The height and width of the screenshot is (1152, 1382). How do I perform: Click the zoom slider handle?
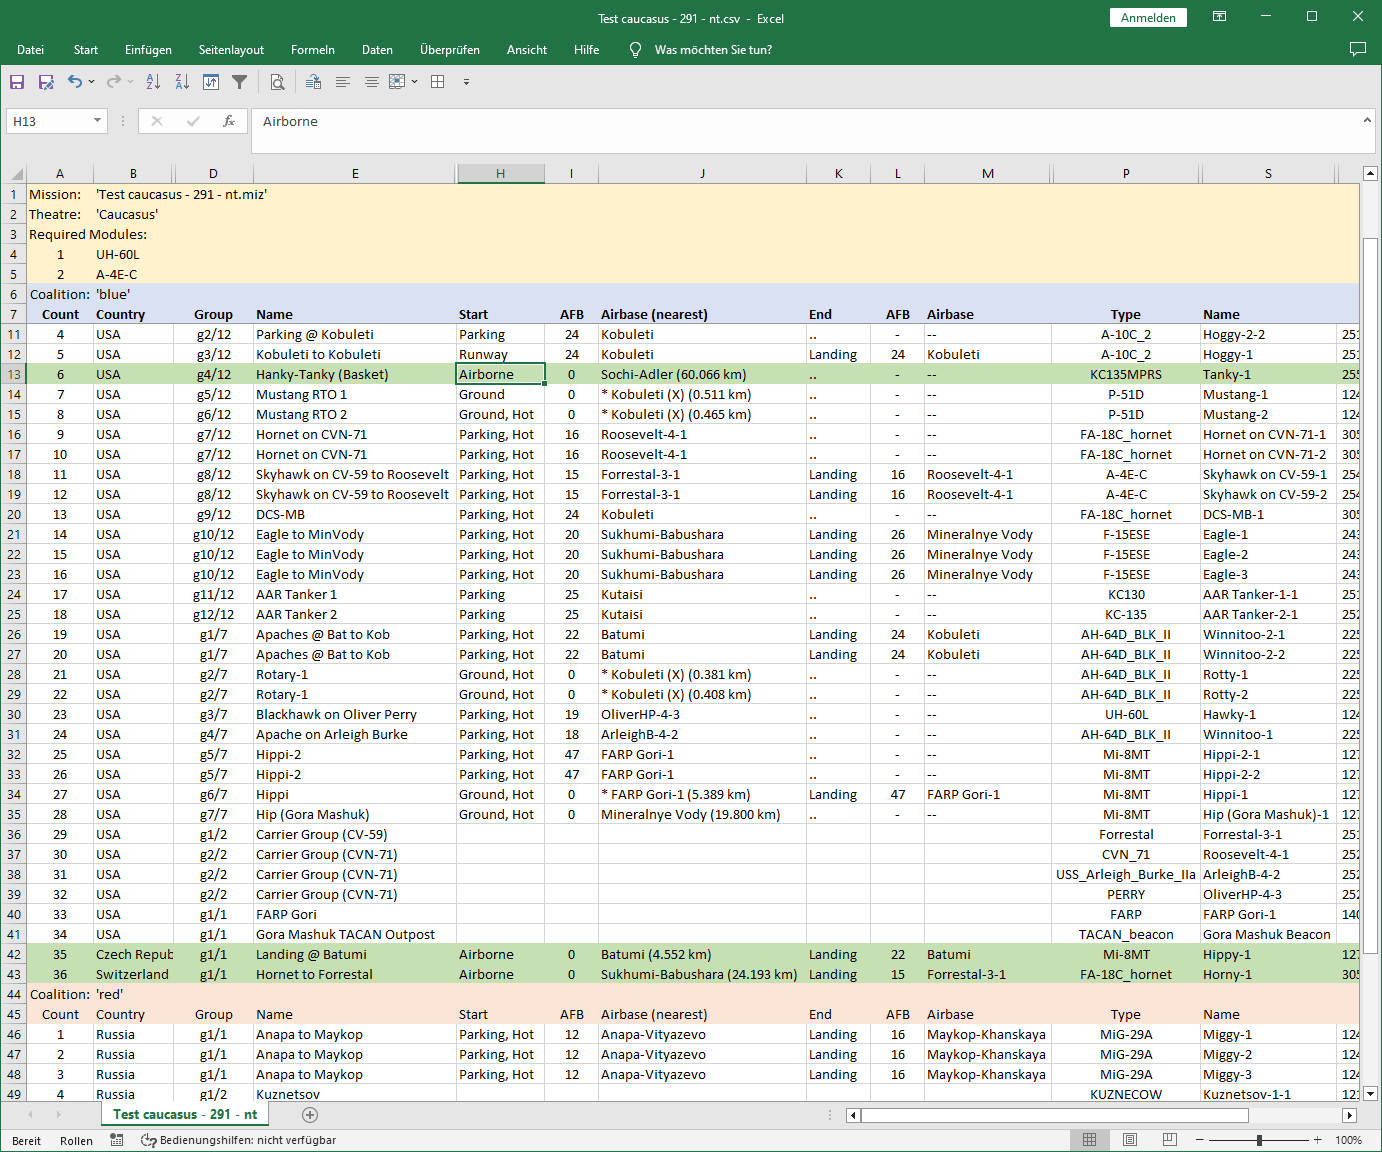coord(1259,1140)
